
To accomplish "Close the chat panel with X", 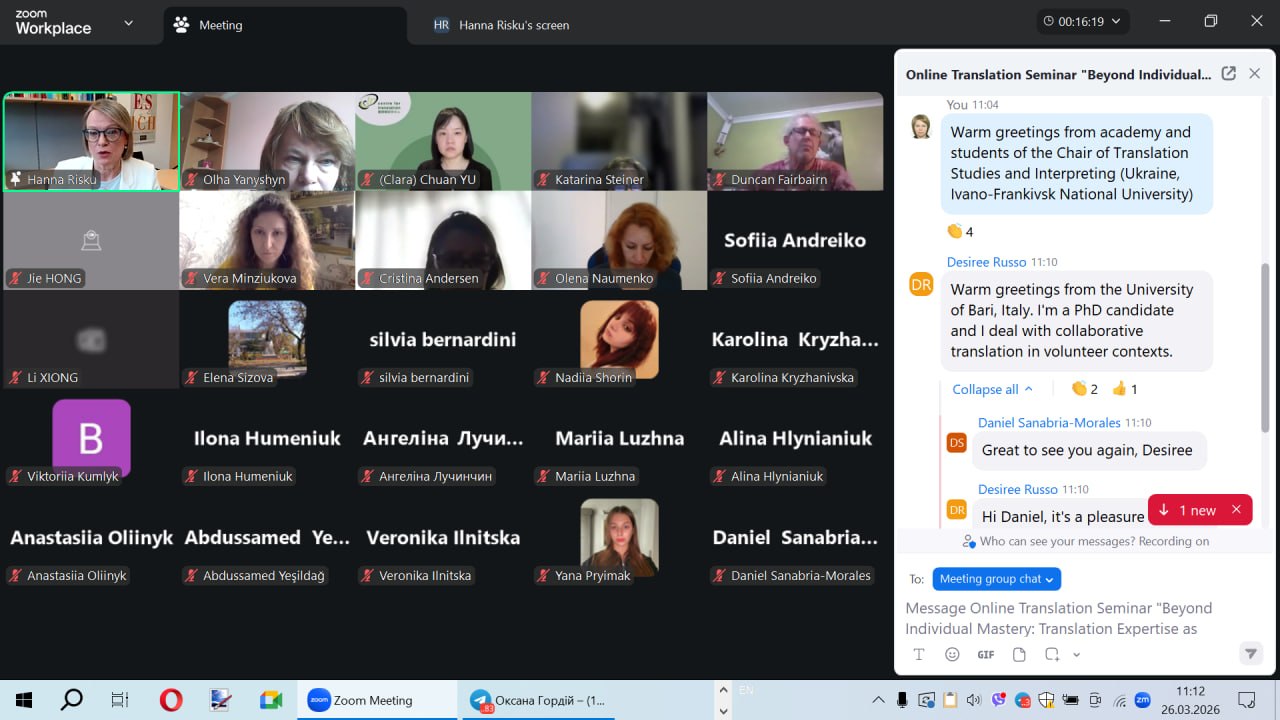I will pos(1254,74).
